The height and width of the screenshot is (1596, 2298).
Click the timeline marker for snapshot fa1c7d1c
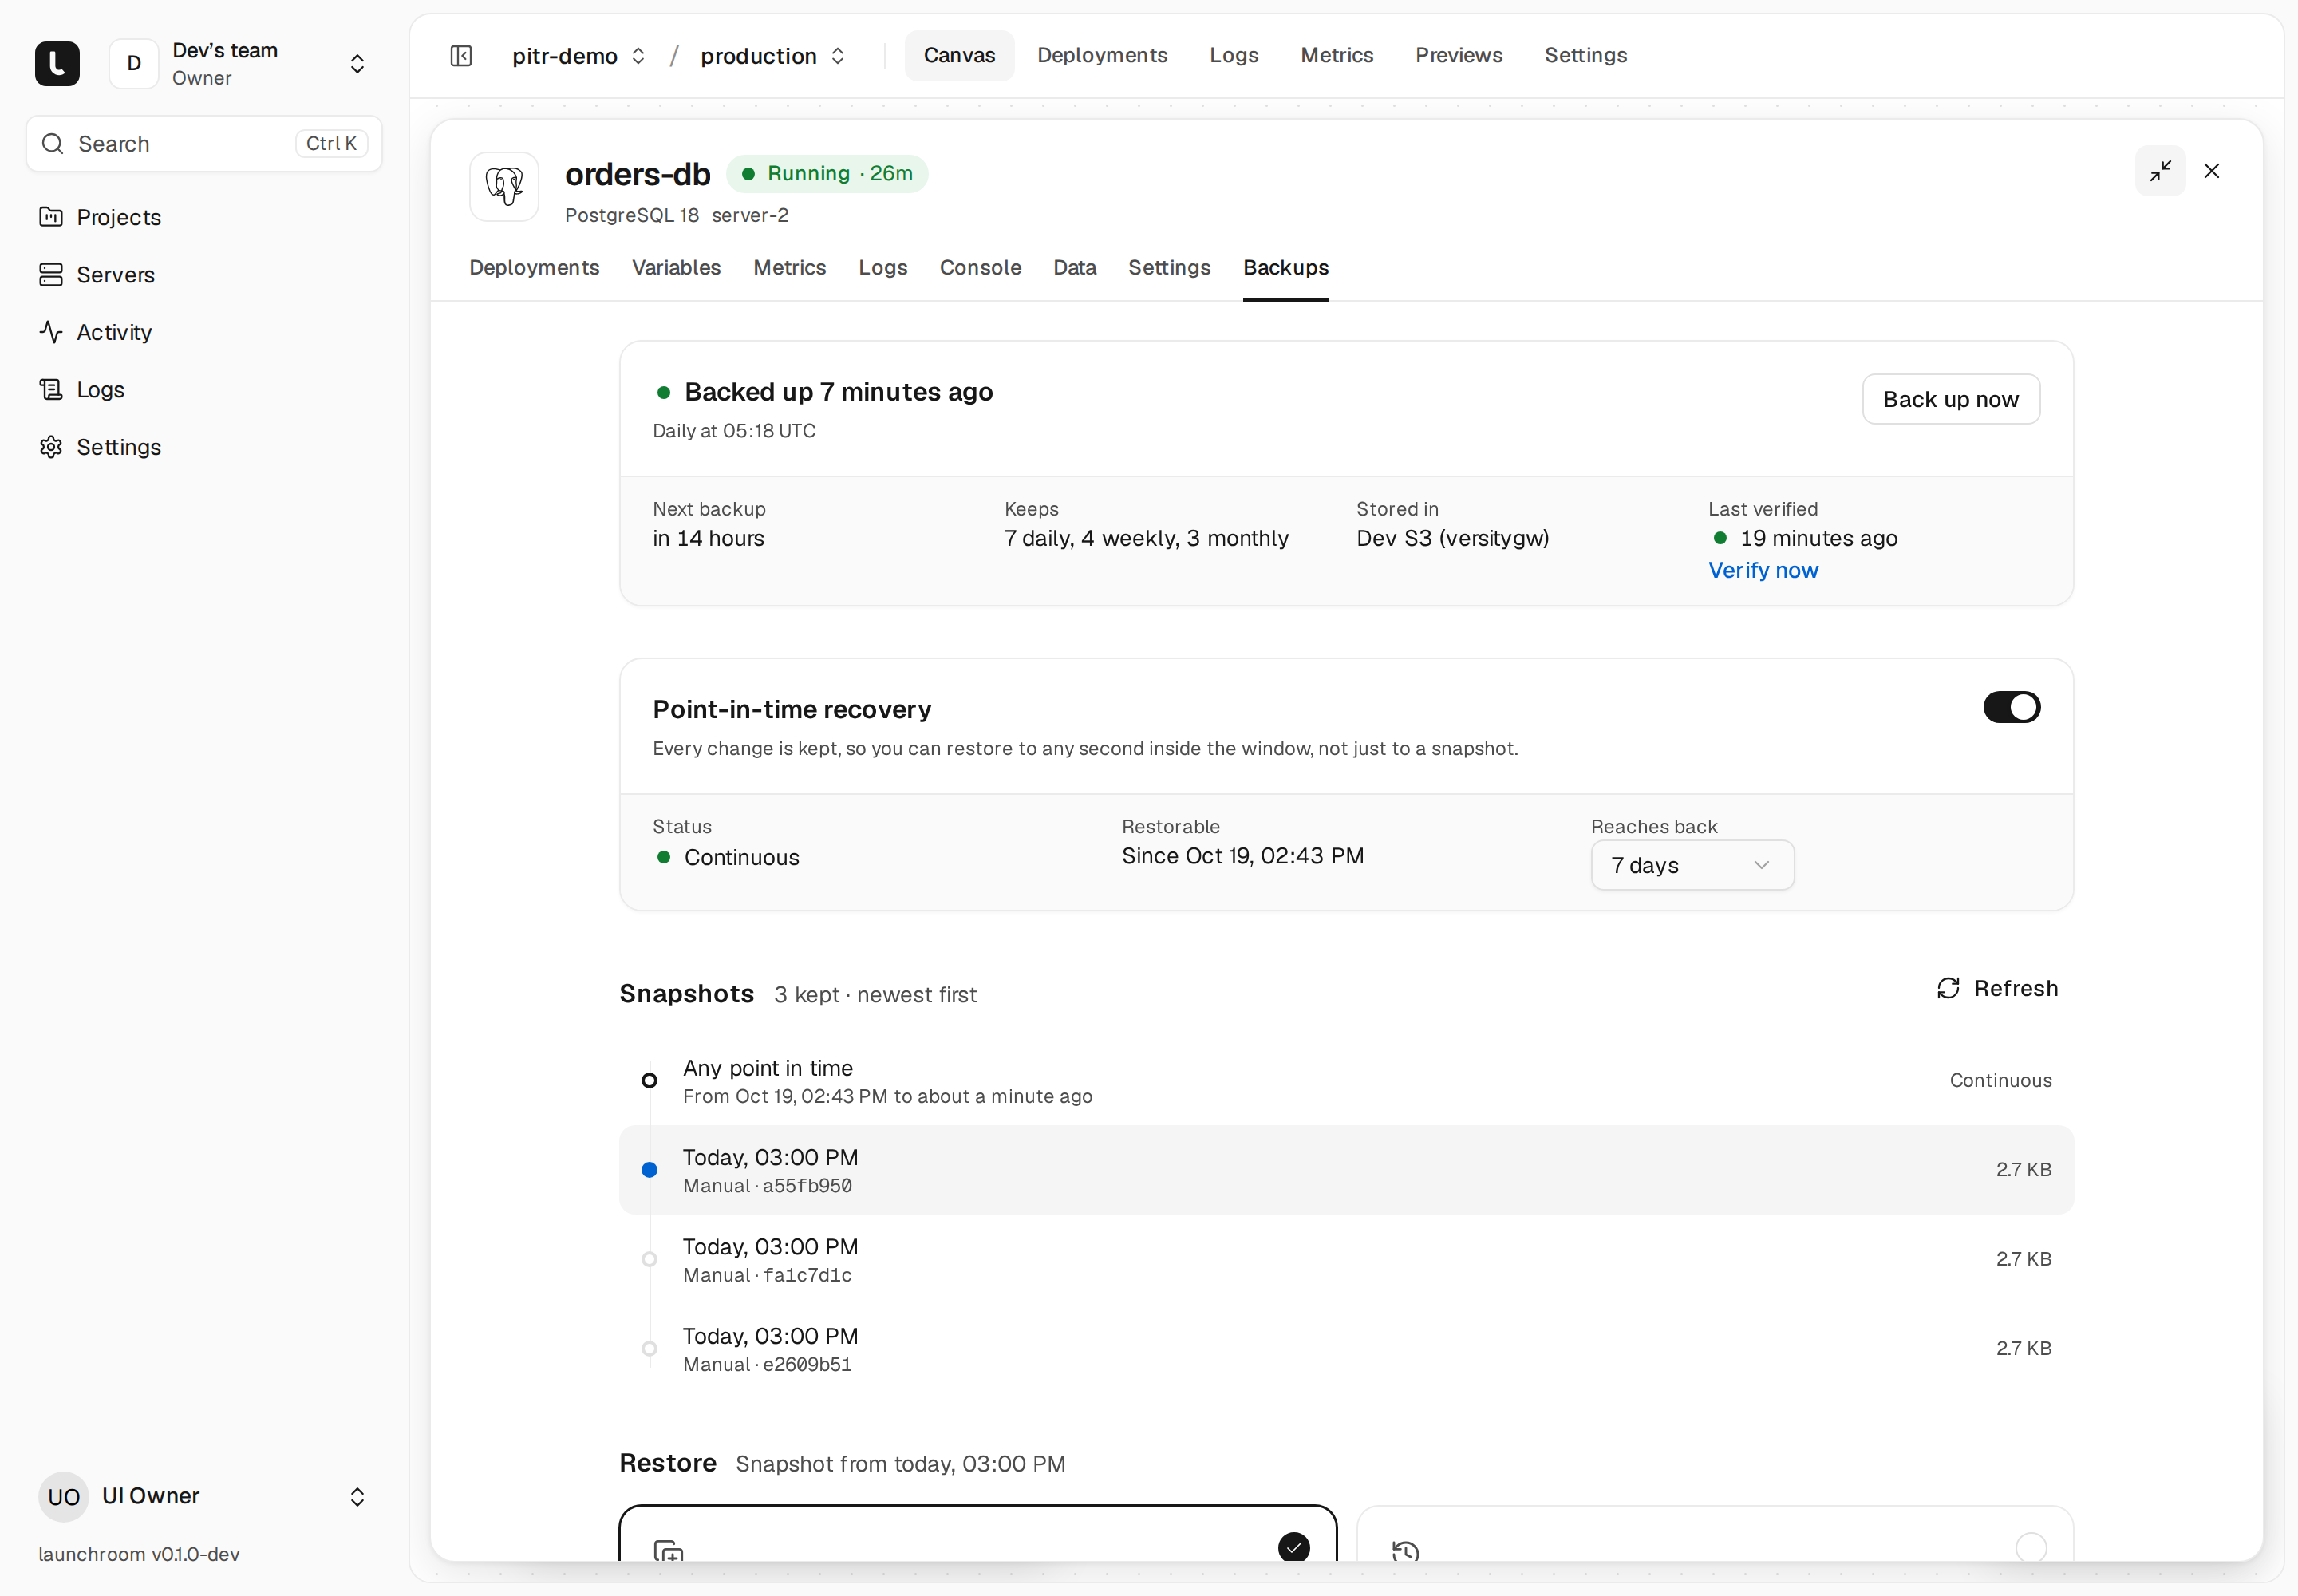click(x=649, y=1260)
